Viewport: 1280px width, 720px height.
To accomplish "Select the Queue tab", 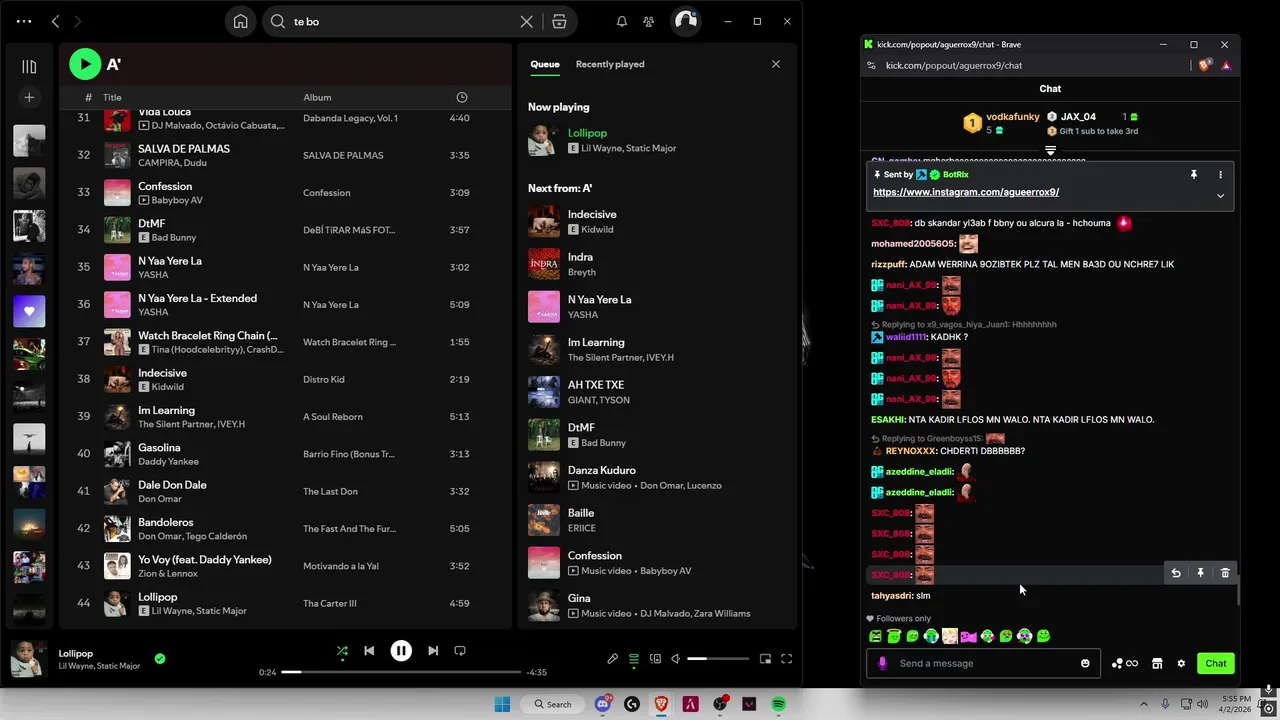I will pyautogui.click(x=545, y=64).
